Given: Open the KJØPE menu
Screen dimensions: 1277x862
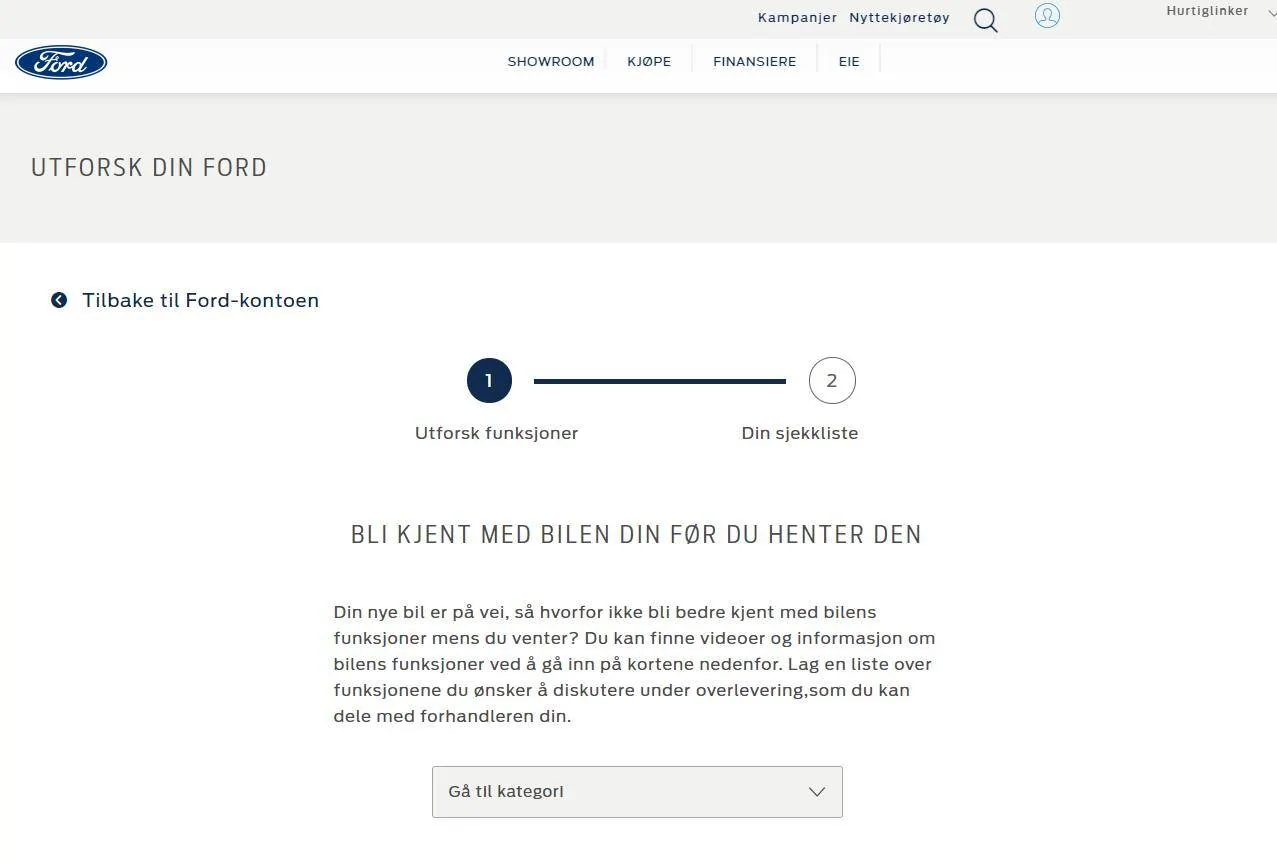Looking at the screenshot, I should click(649, 61).
